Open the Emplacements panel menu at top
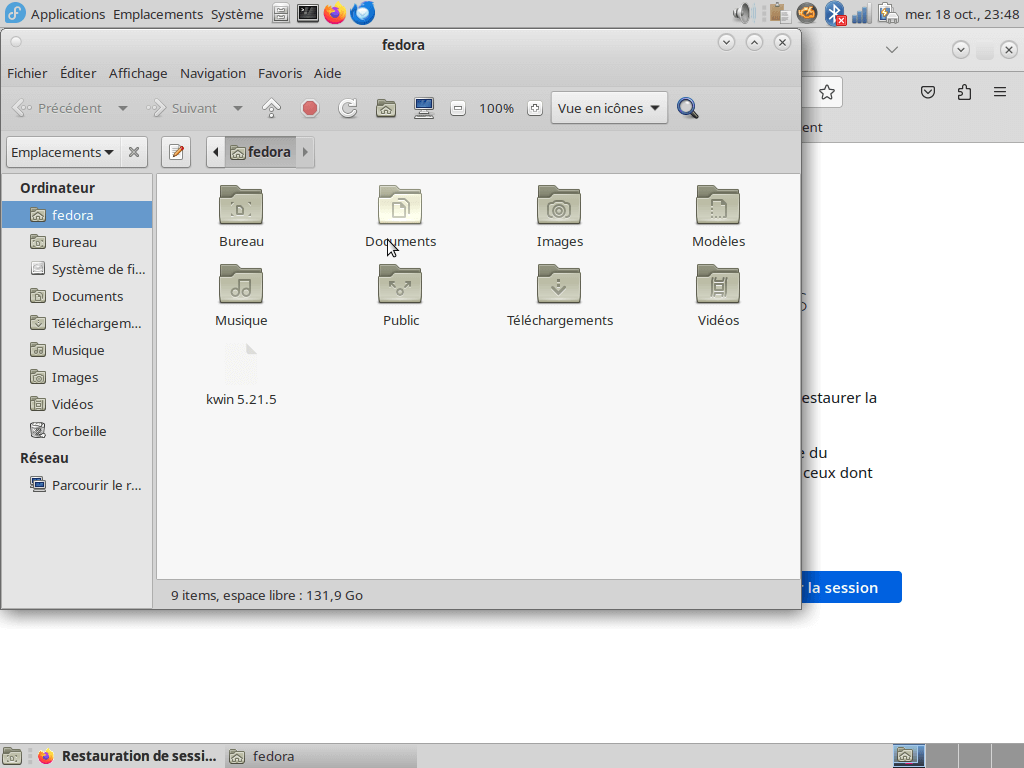1024x768 pixels. click(x=157, y=14)
